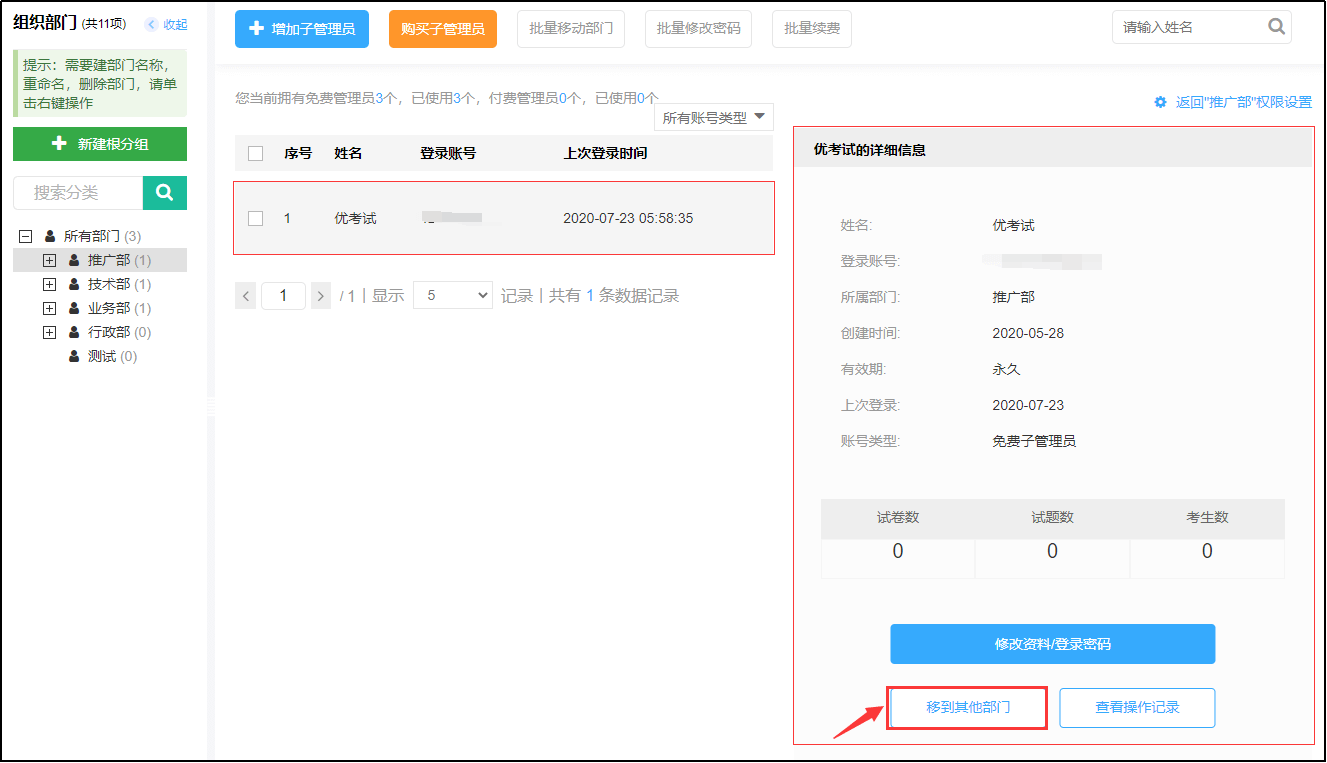Click 返回"推广部"权限设置 link

tap(1244, 102)
